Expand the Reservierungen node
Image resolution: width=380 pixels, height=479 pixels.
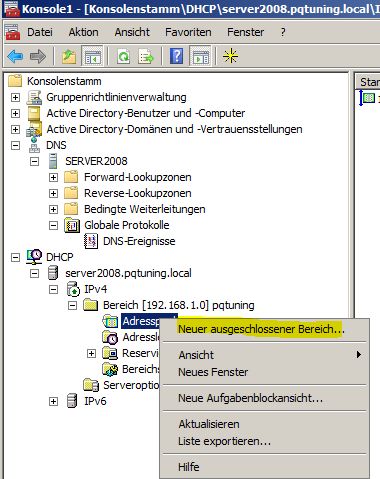point(91,353)
